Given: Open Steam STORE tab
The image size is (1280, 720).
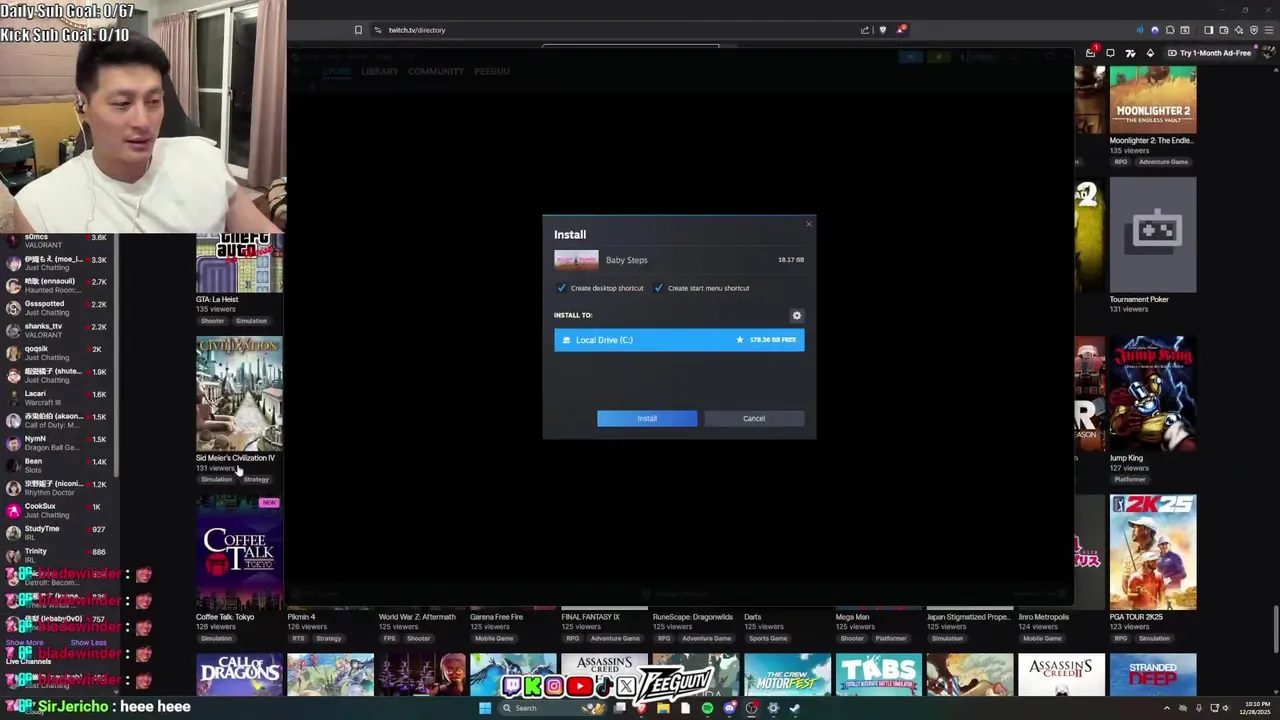Looking at the screenshot, I should pyautogui.click(x=337, y=71).
